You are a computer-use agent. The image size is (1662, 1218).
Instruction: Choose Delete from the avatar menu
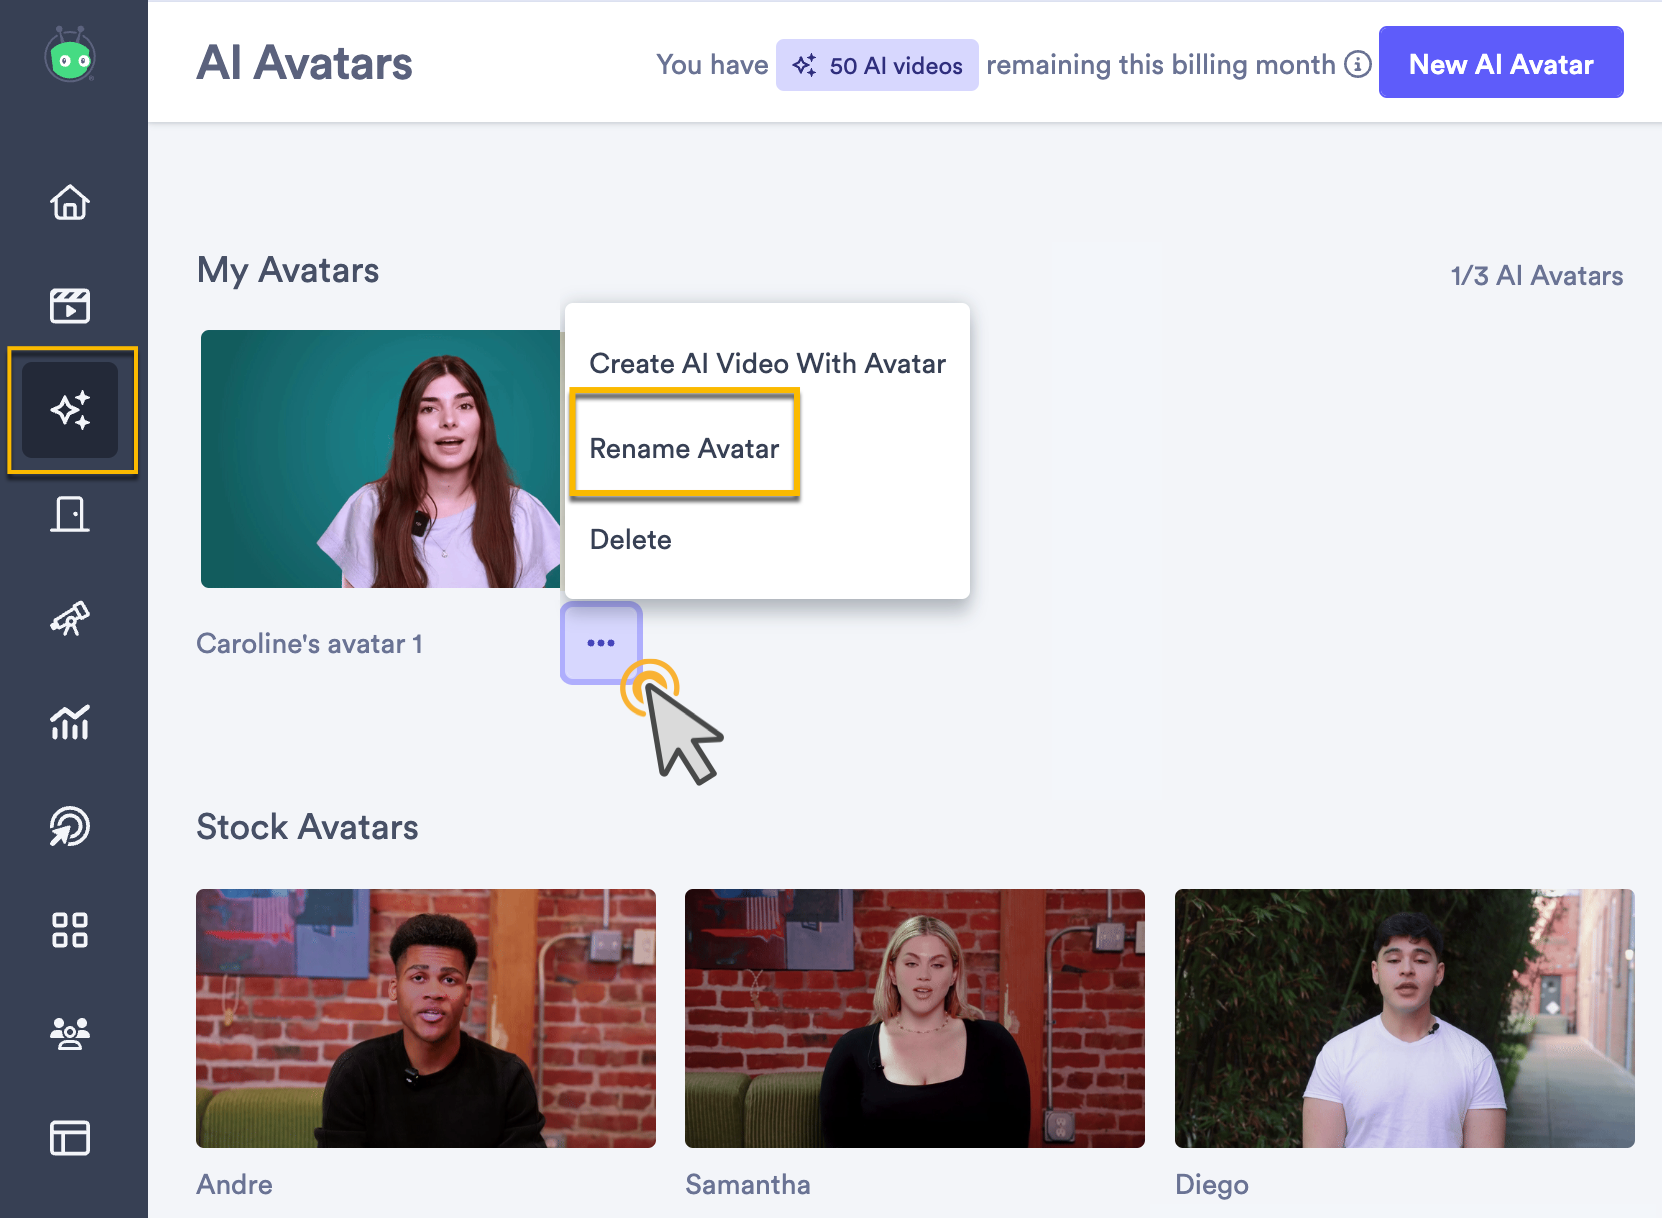click(630, 539)
